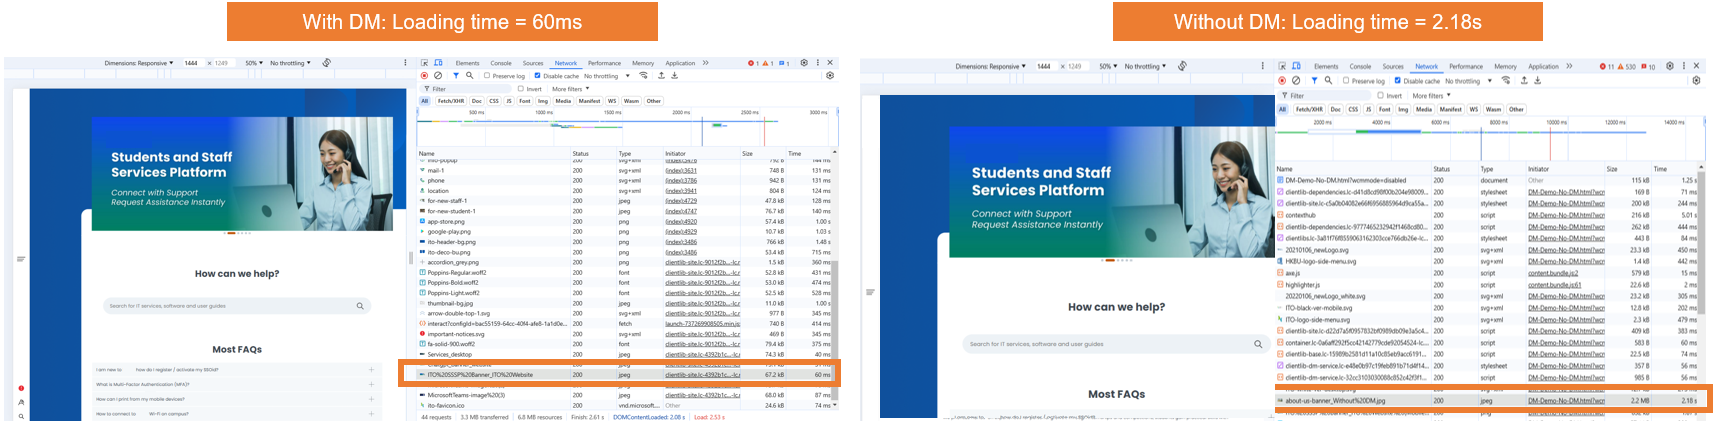Open No throttling dropdown in left device toolbar

pyautogui.click(x=290, y=63)
